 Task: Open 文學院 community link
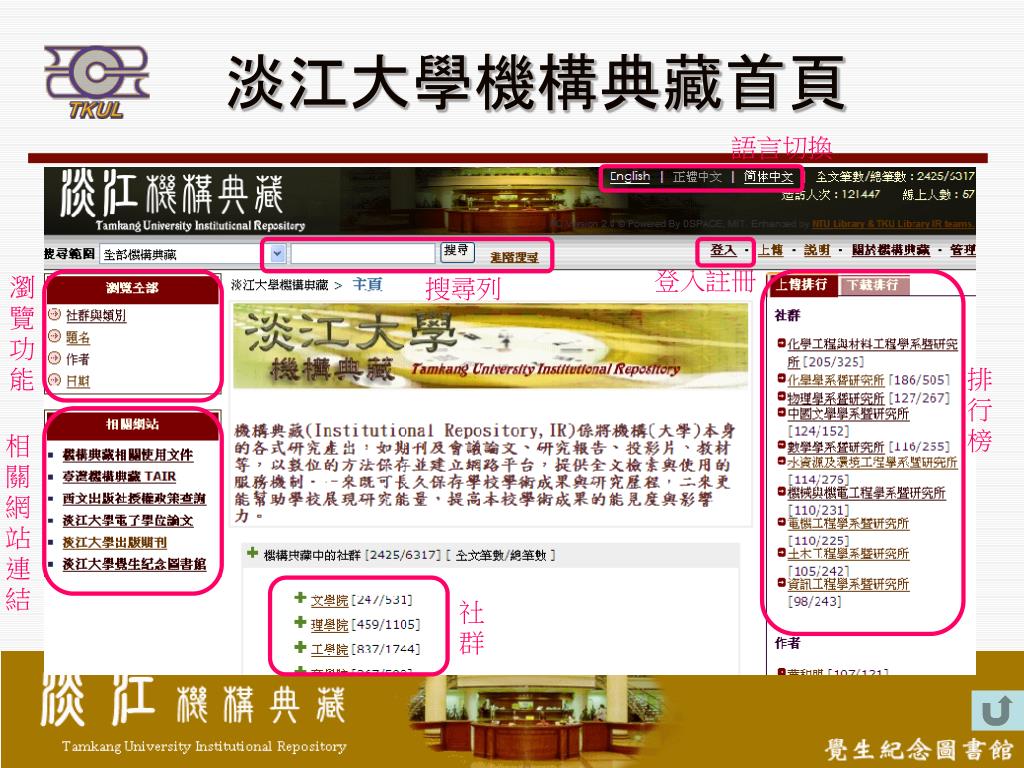329,600
